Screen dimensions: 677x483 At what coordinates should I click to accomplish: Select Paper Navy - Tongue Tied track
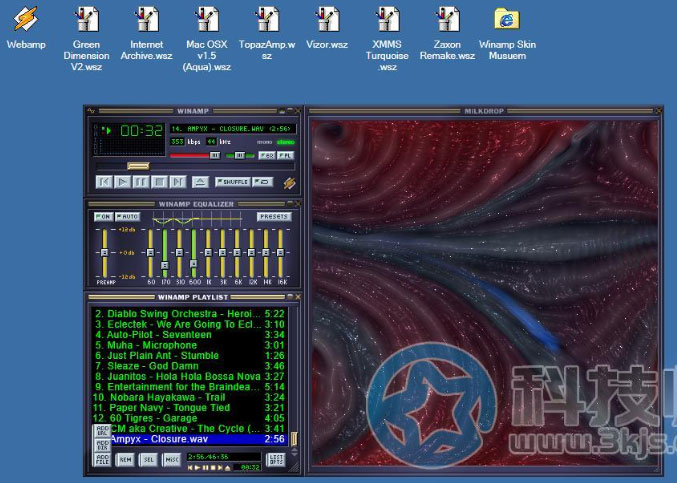[x=189, y=407]
